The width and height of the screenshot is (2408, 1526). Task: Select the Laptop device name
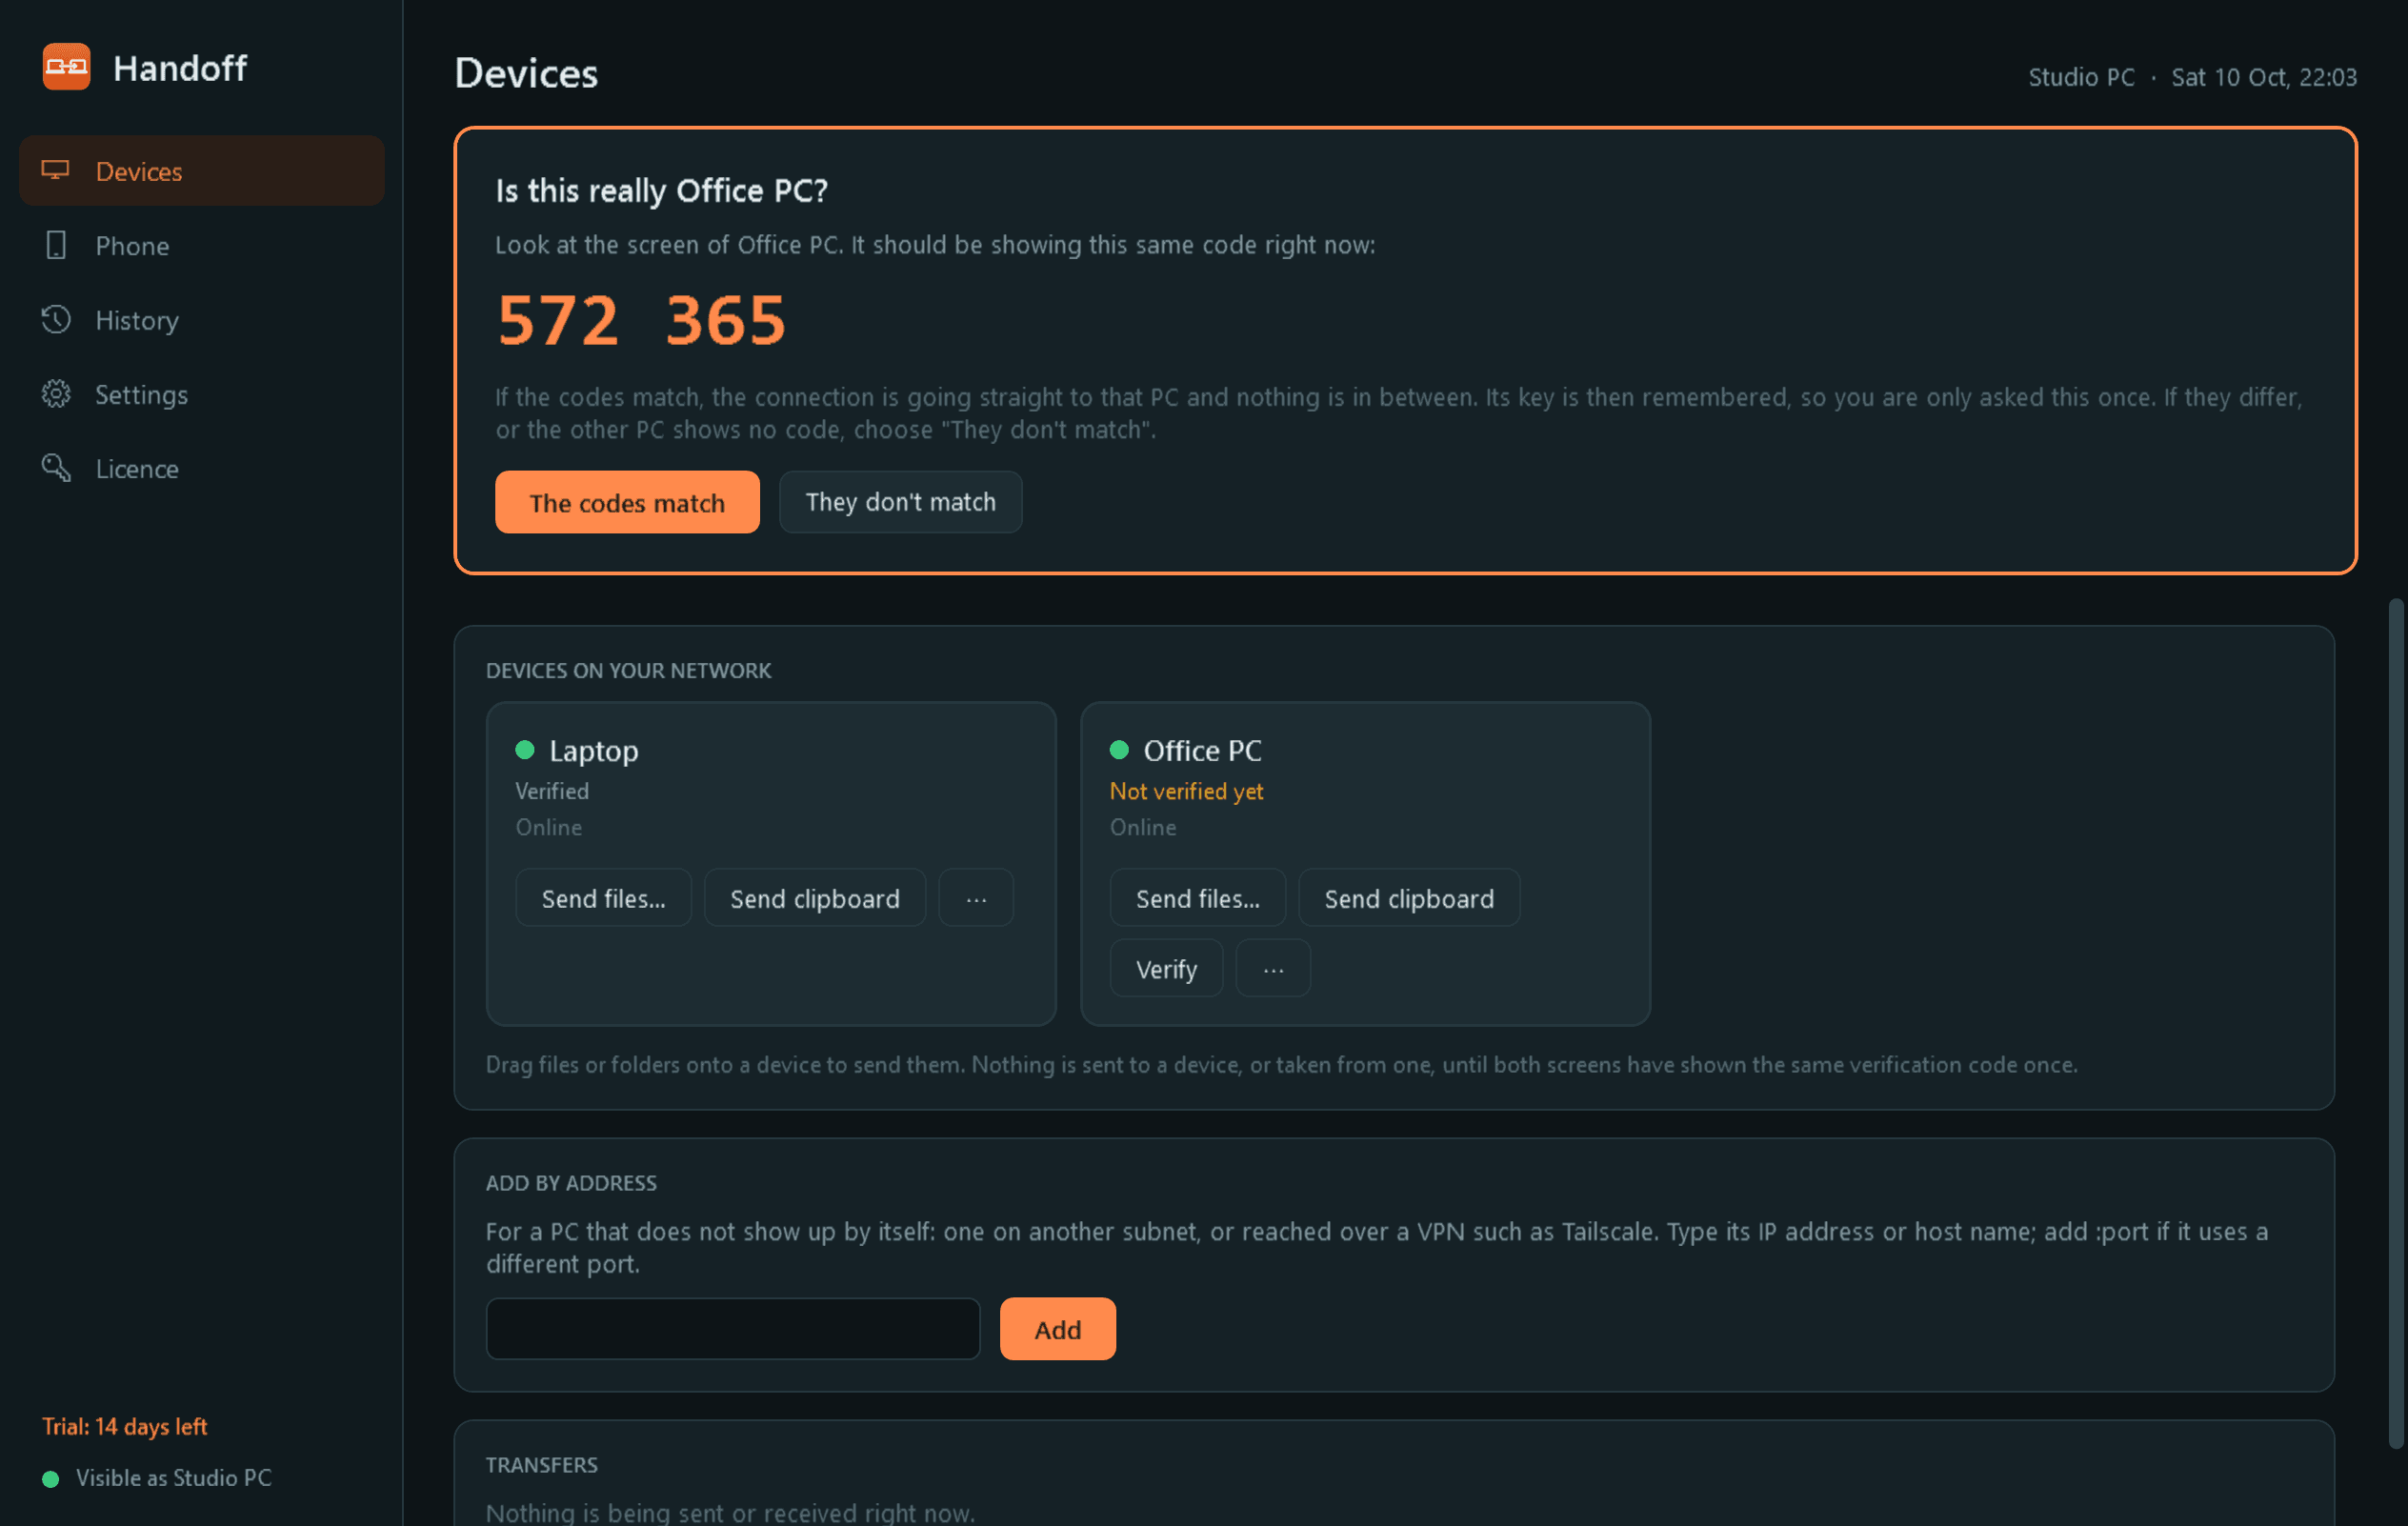click(x=593, y=750)
